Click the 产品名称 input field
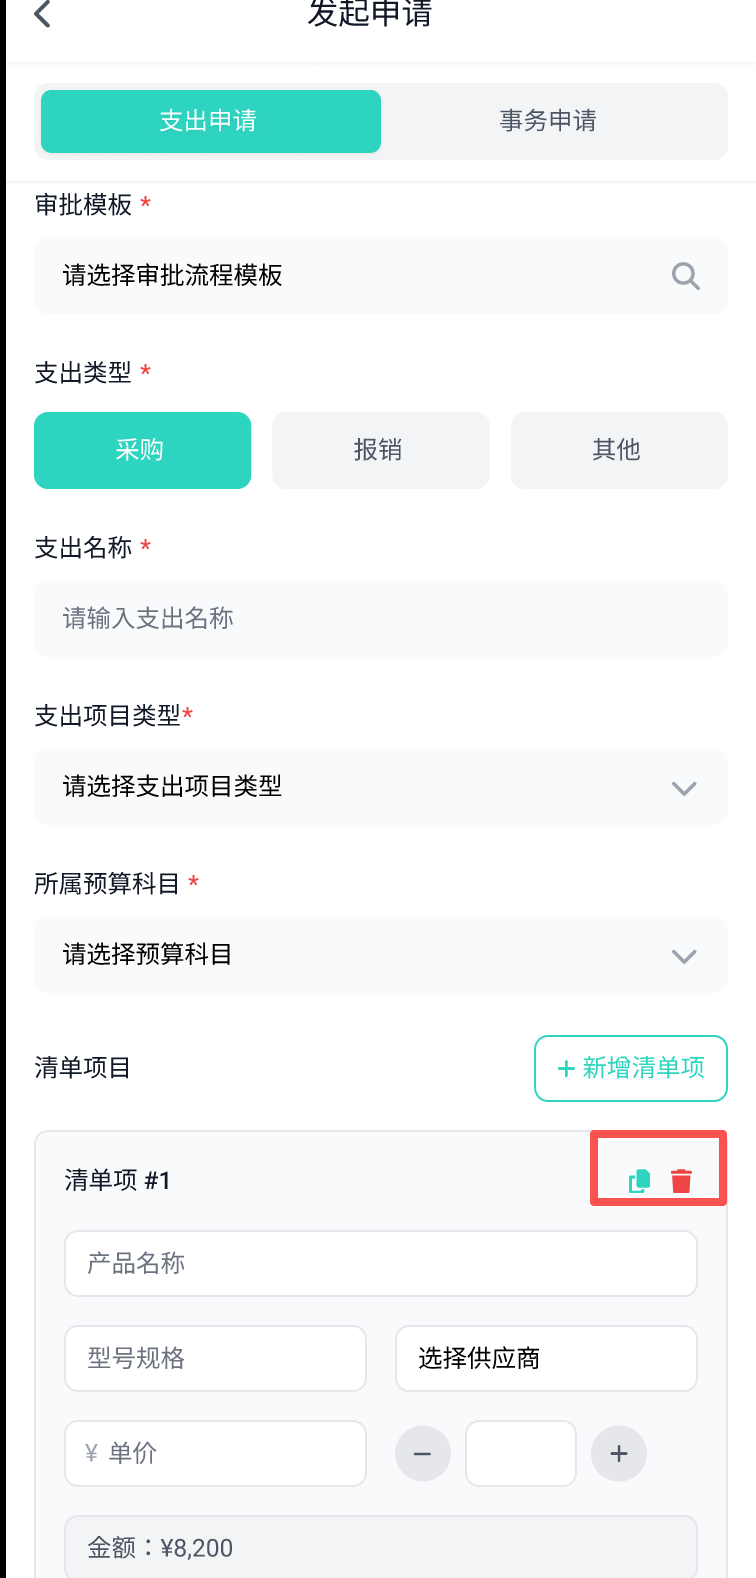 (380, 1264)
